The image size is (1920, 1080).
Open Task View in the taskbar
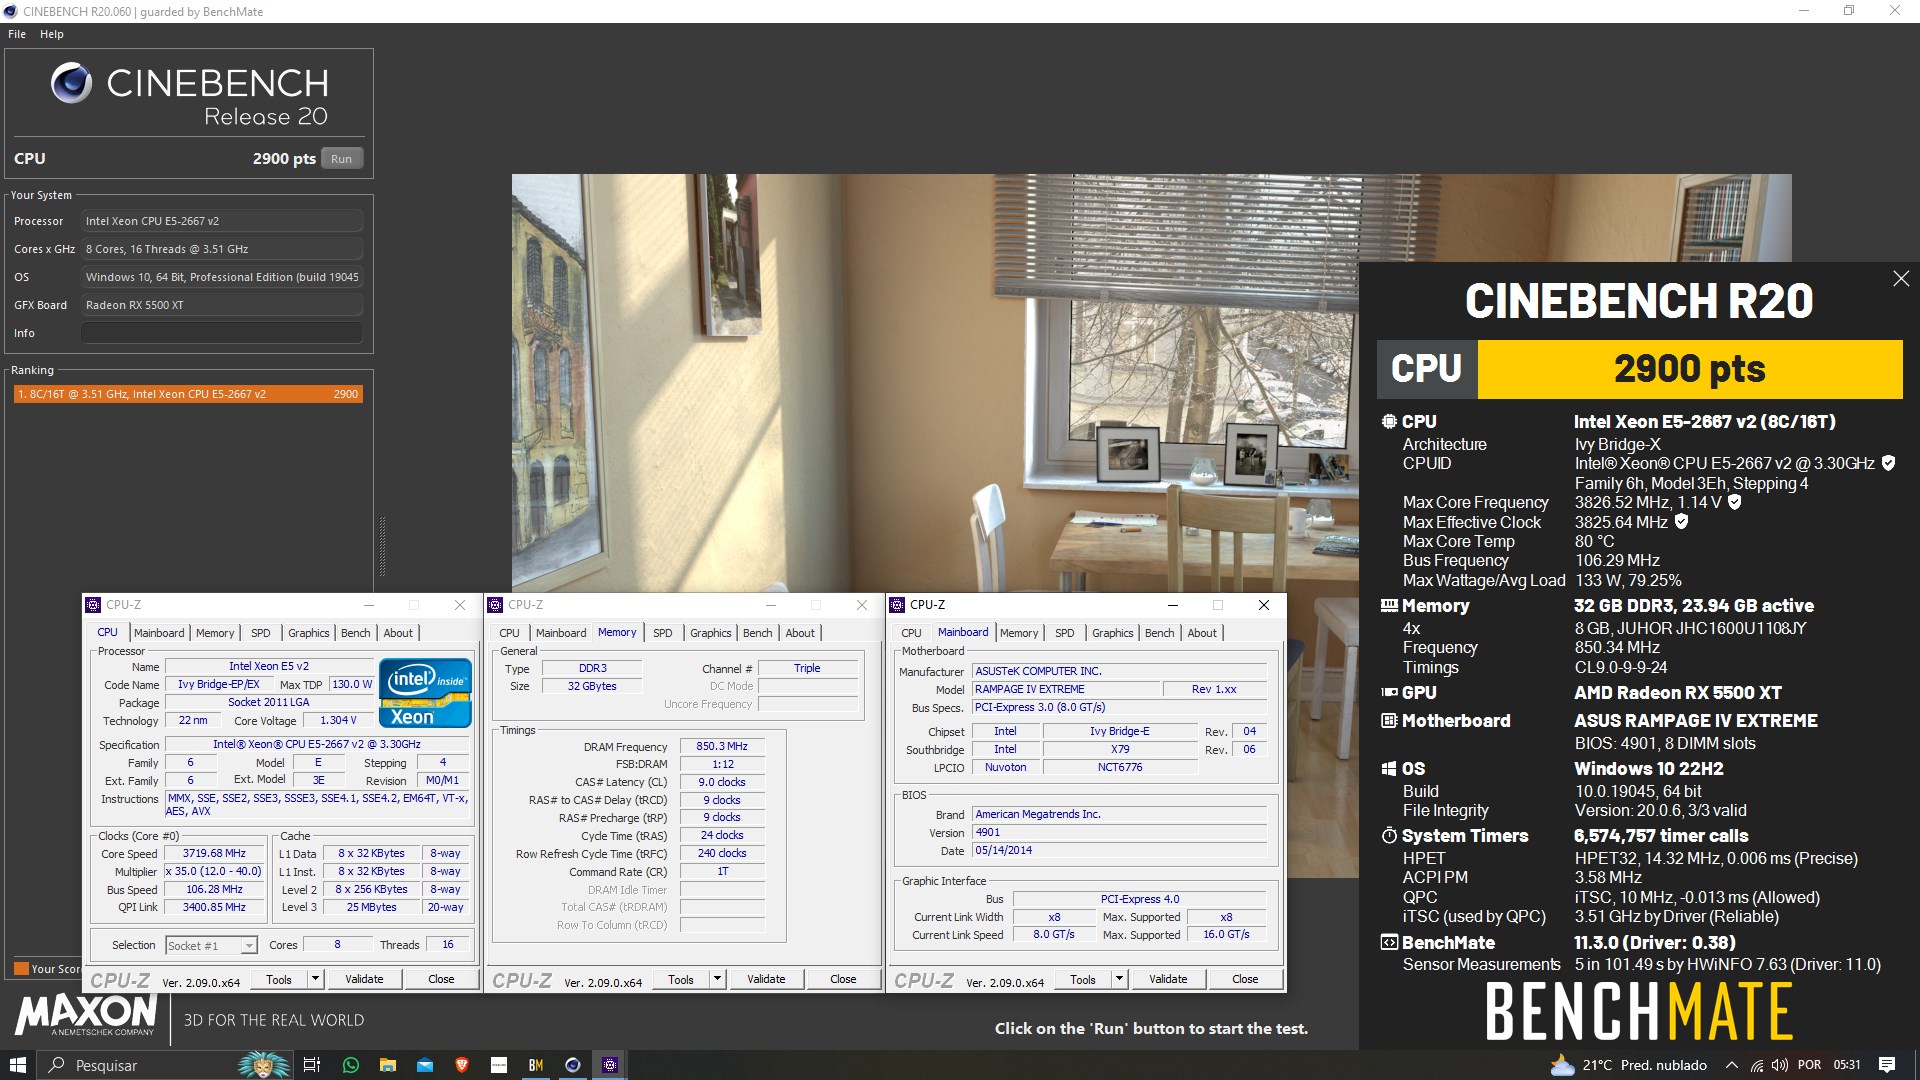coord(312,1065)
